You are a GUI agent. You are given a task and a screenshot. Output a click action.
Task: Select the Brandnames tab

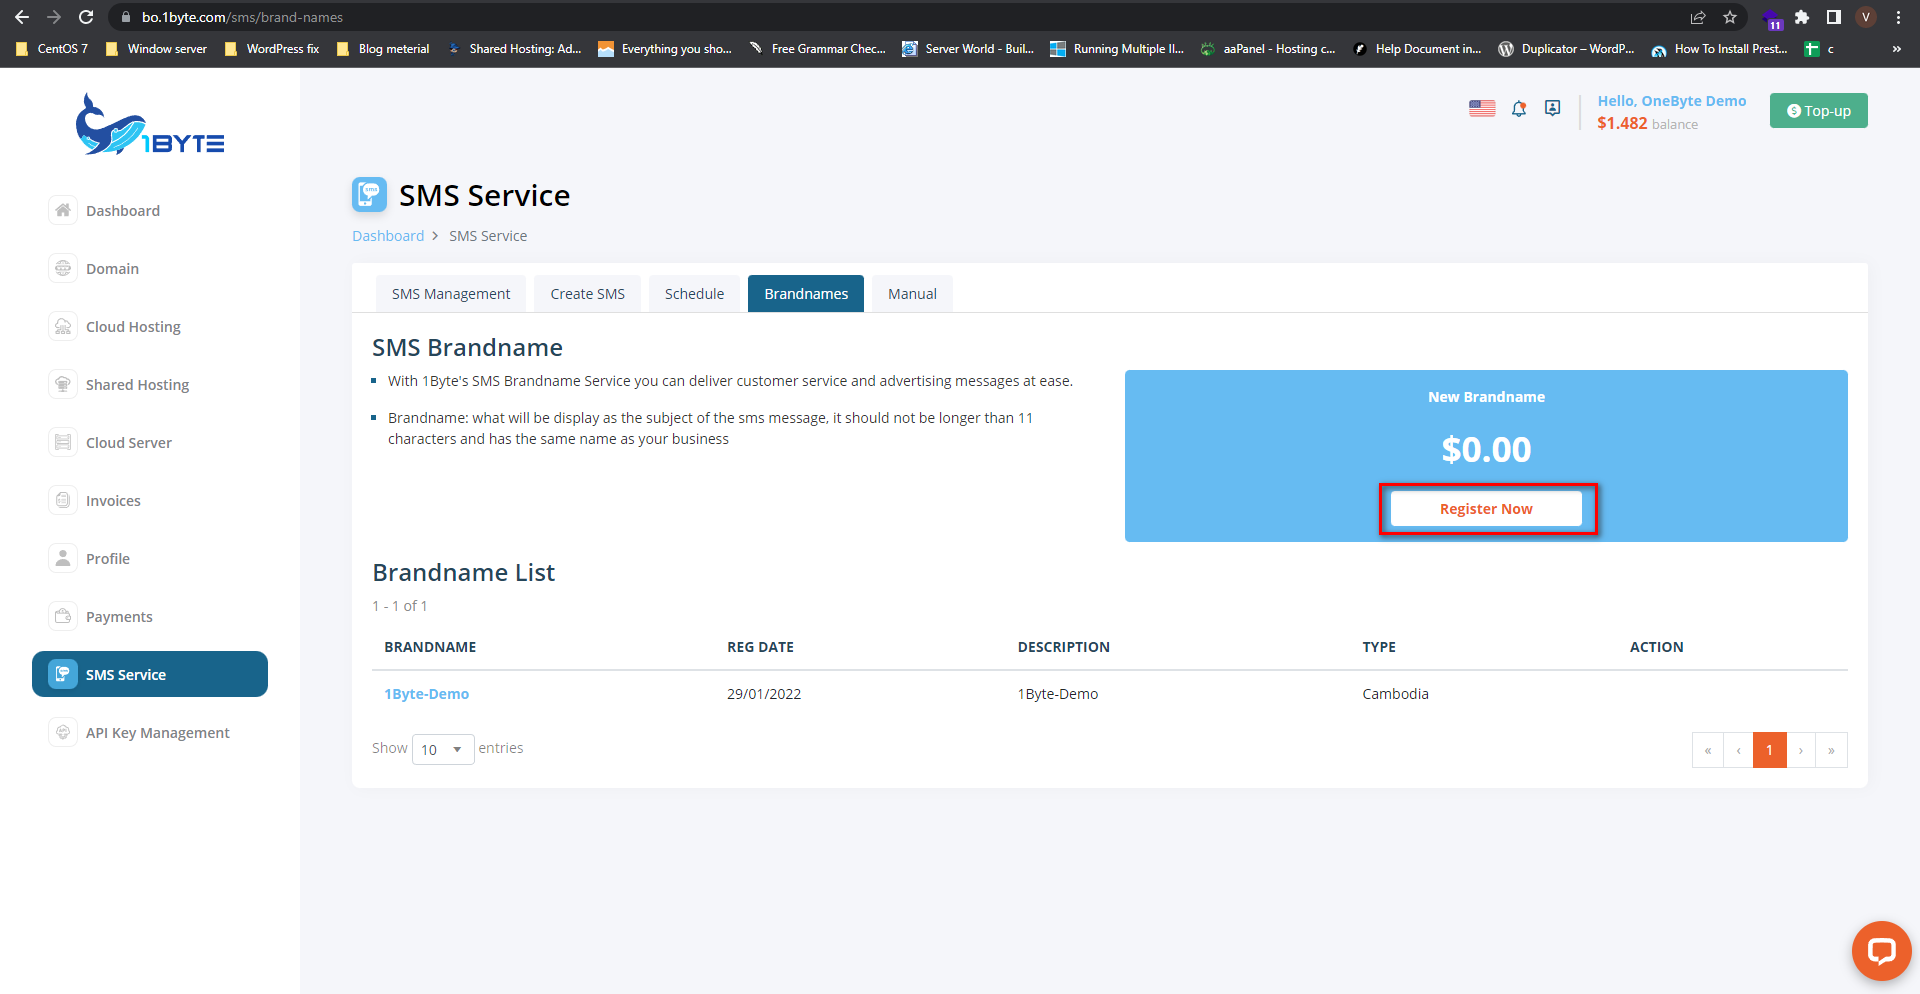tap(806, 294)
